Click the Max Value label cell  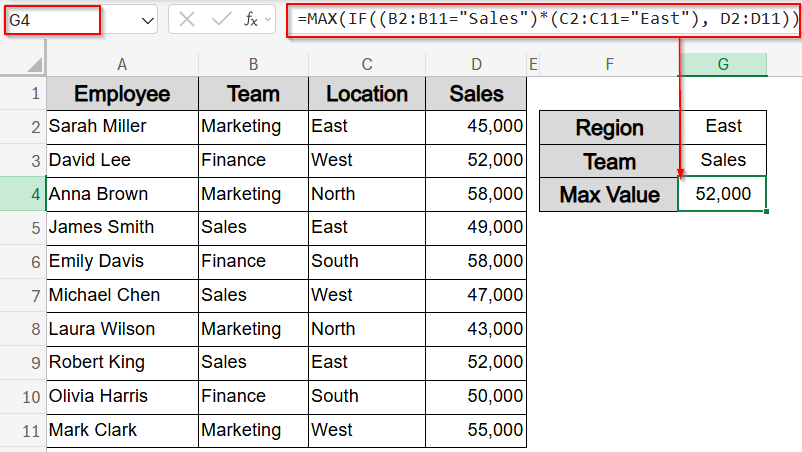click(609, 194)
